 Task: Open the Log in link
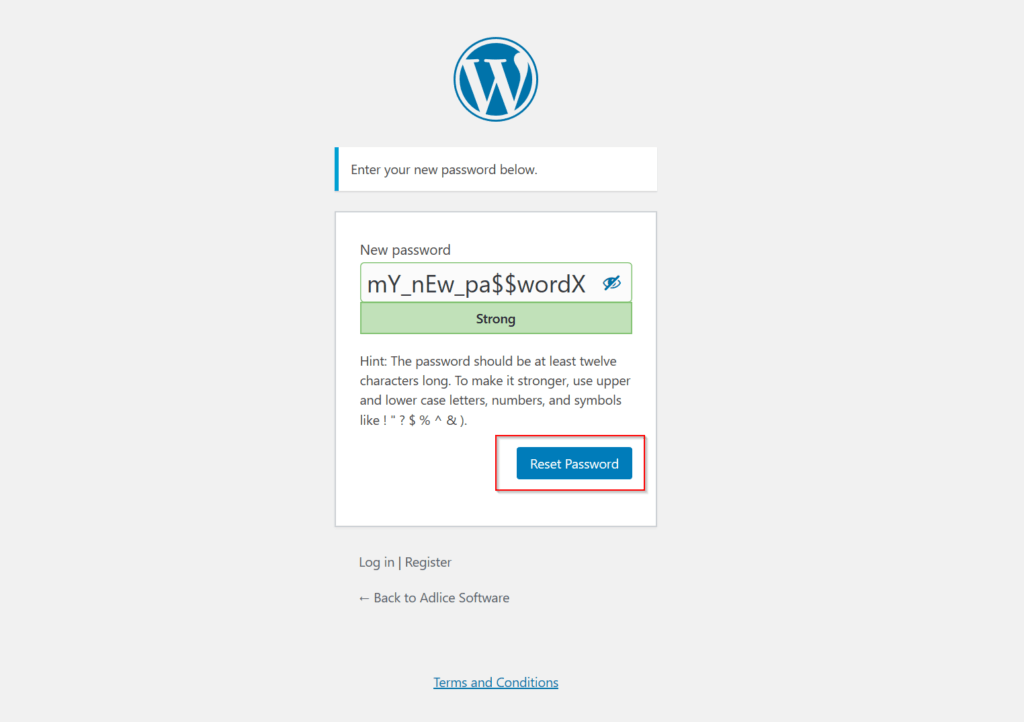tap(376, 562)
